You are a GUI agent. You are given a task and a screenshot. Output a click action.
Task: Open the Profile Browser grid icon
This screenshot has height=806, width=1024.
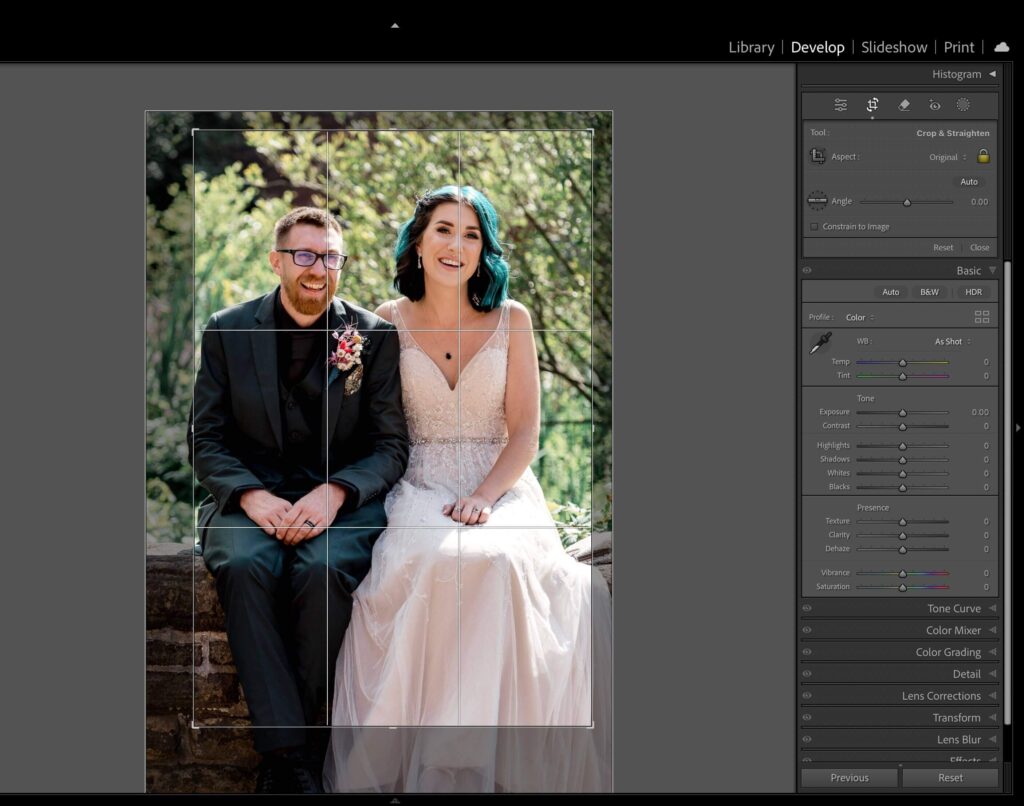[982, 316]
